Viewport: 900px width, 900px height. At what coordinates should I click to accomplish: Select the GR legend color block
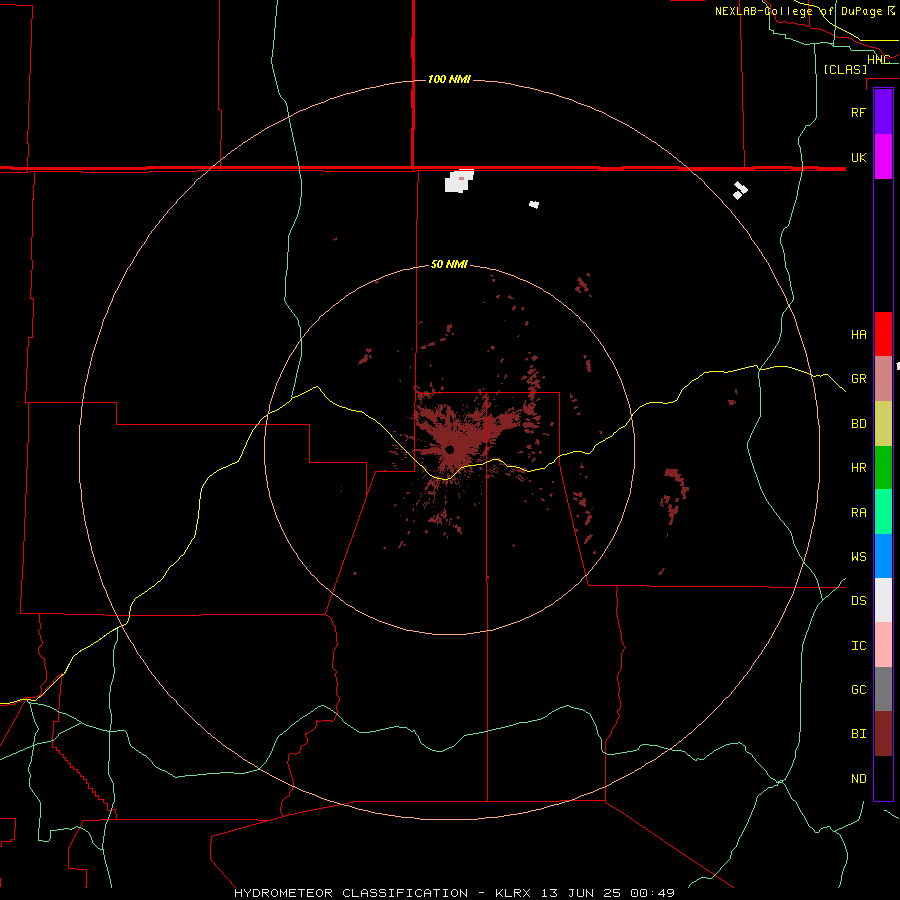coord(883,379)
